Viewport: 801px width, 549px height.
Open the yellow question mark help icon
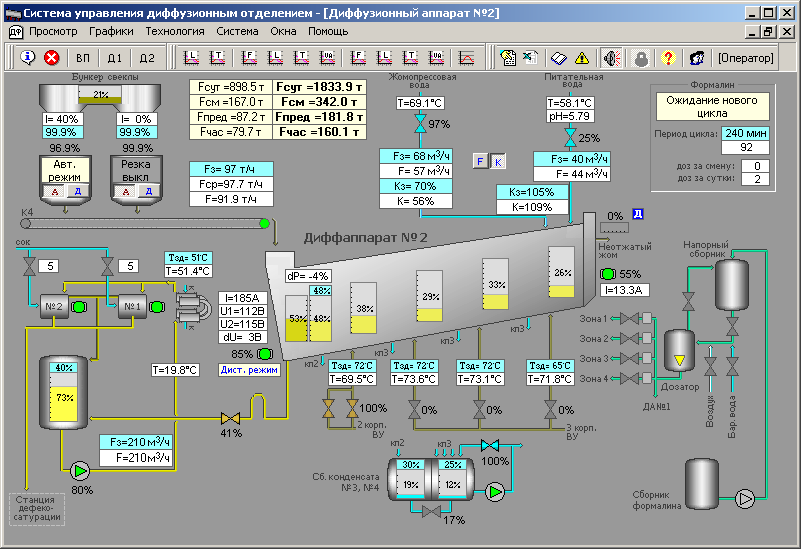click(668, 58)
